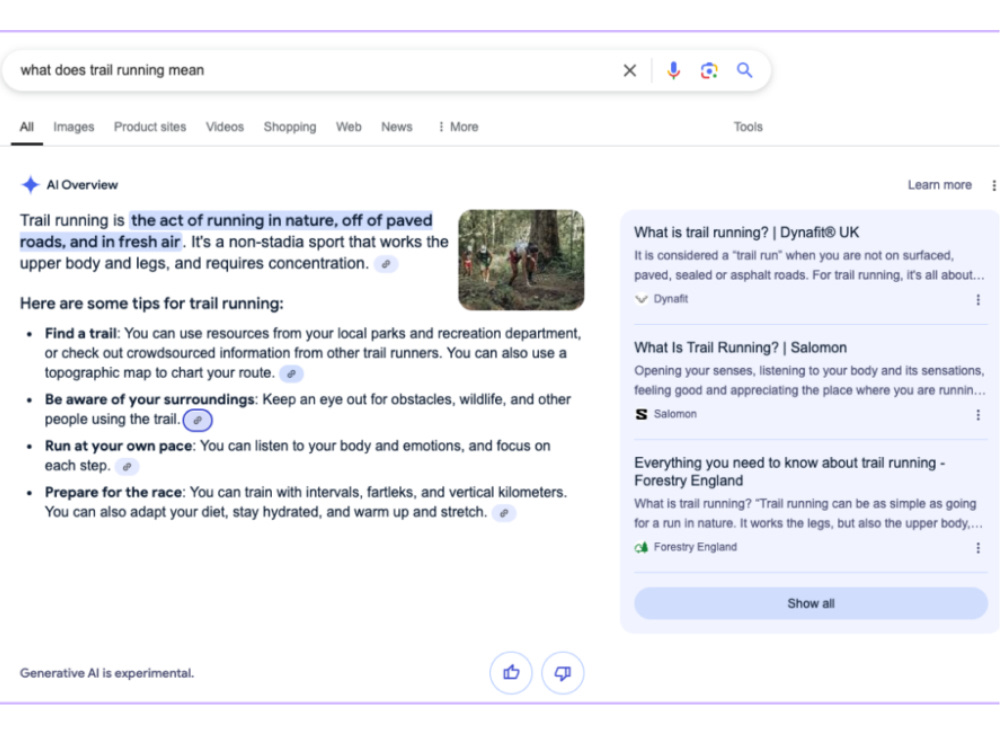Click the Learn more link

coord(939,185)
